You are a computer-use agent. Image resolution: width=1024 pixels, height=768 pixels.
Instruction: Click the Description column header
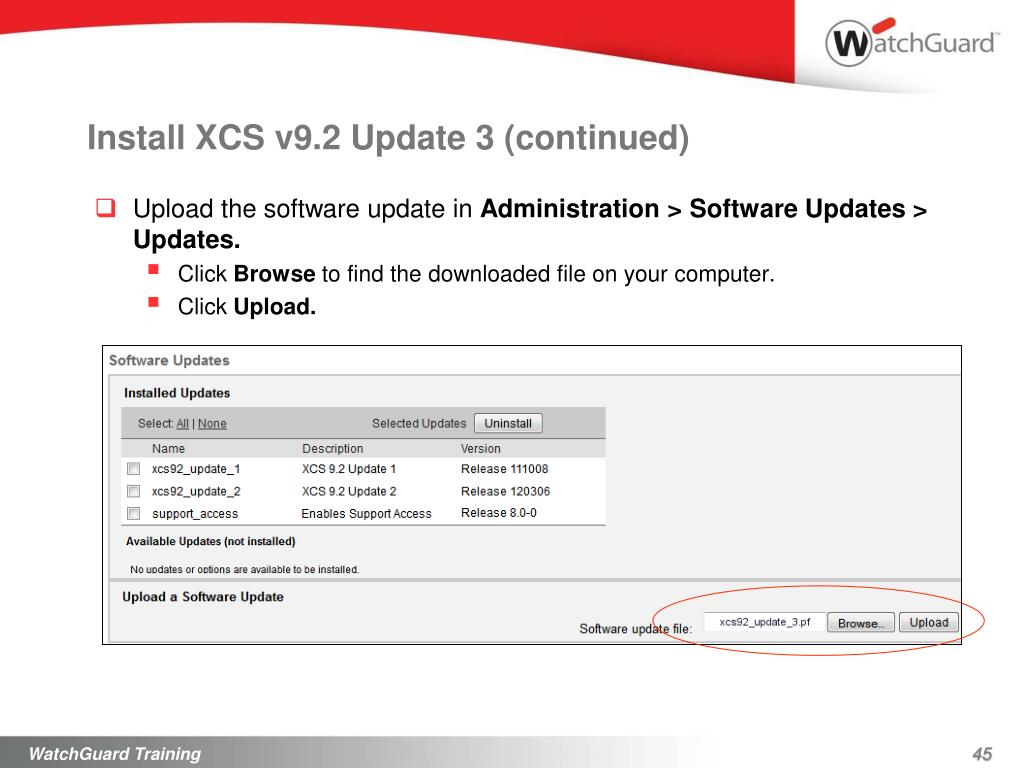click(x=332, y=449)
